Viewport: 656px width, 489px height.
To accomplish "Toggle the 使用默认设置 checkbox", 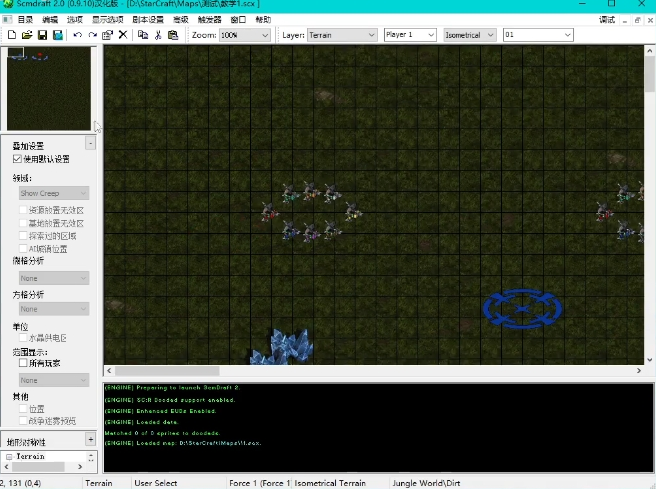I will point(17,159).
